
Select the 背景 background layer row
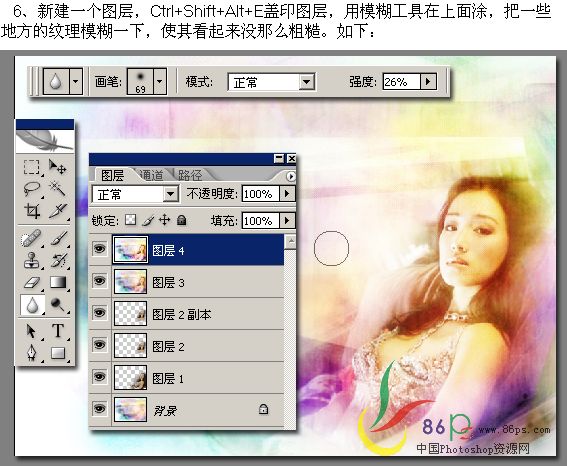[x=186, y=410]
